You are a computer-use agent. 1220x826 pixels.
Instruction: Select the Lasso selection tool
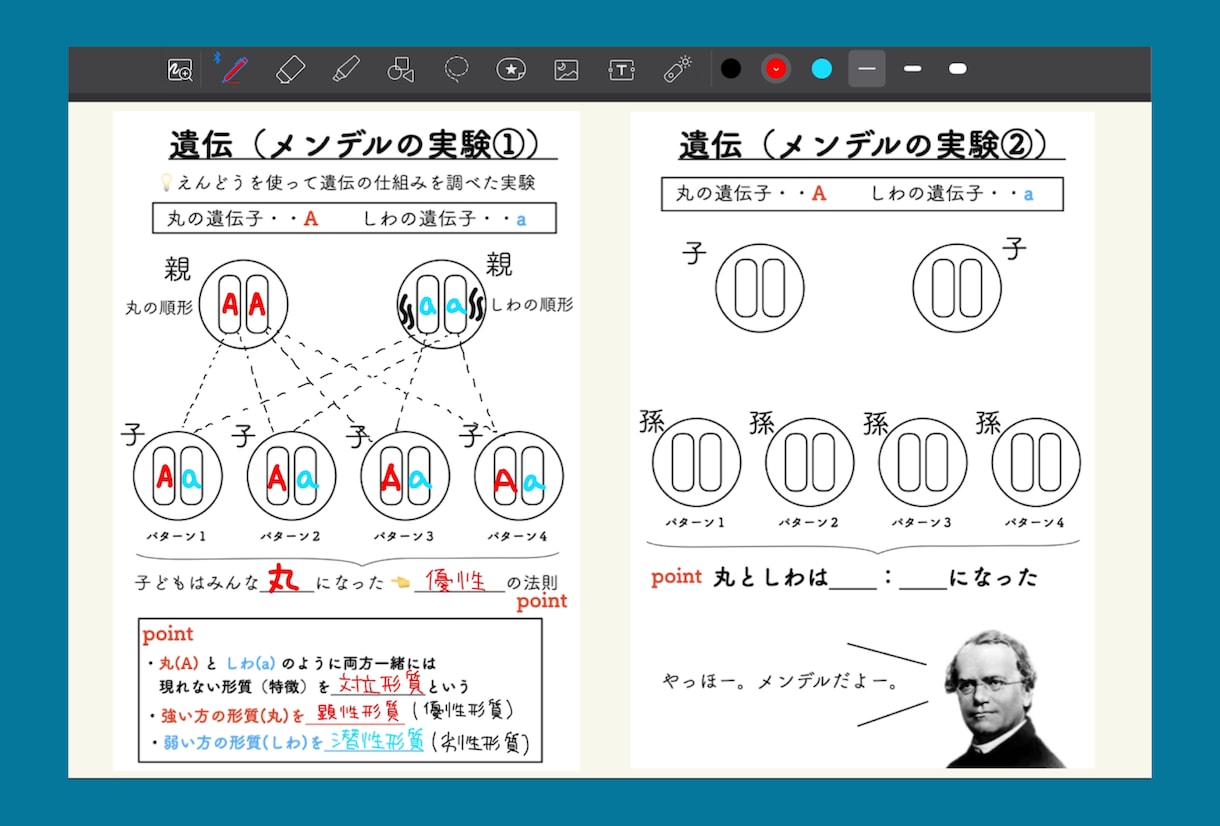point(457,69)
